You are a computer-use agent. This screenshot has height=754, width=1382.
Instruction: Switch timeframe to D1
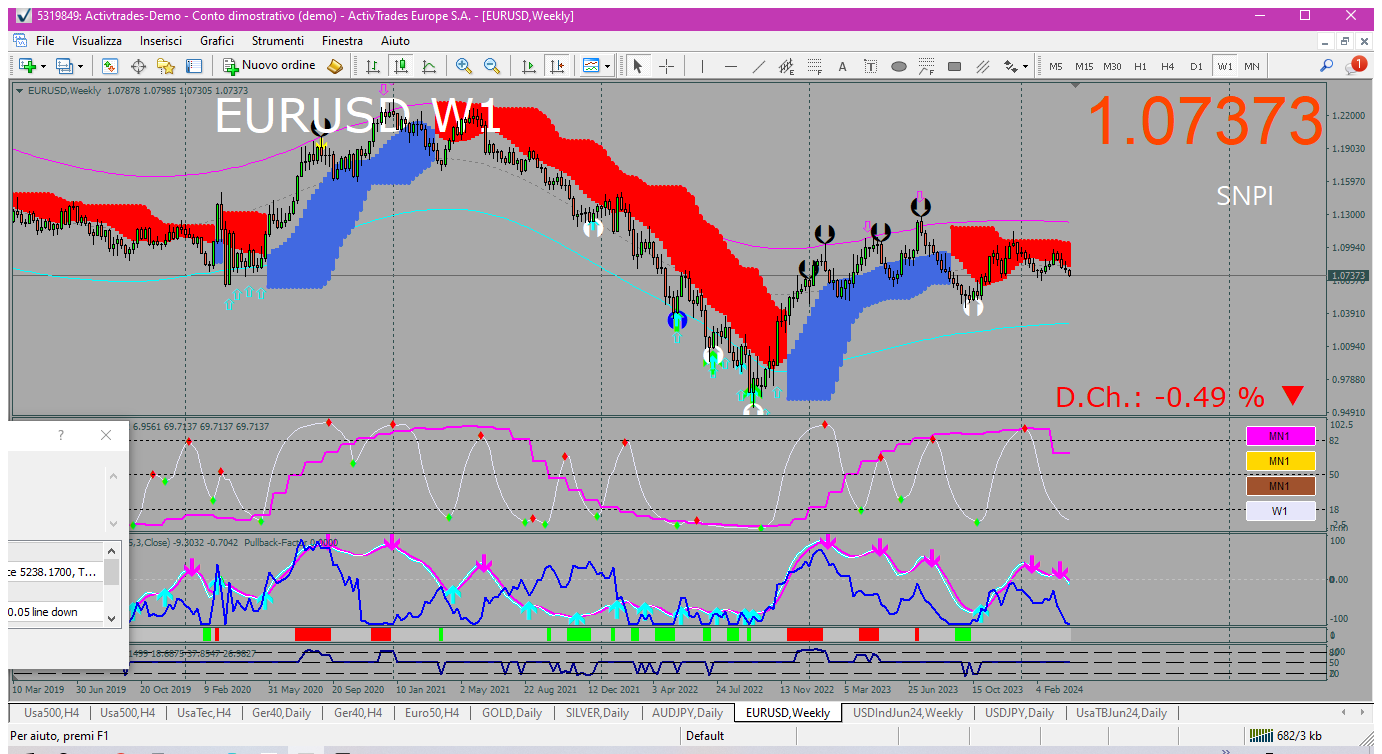tap(1196, 66)
